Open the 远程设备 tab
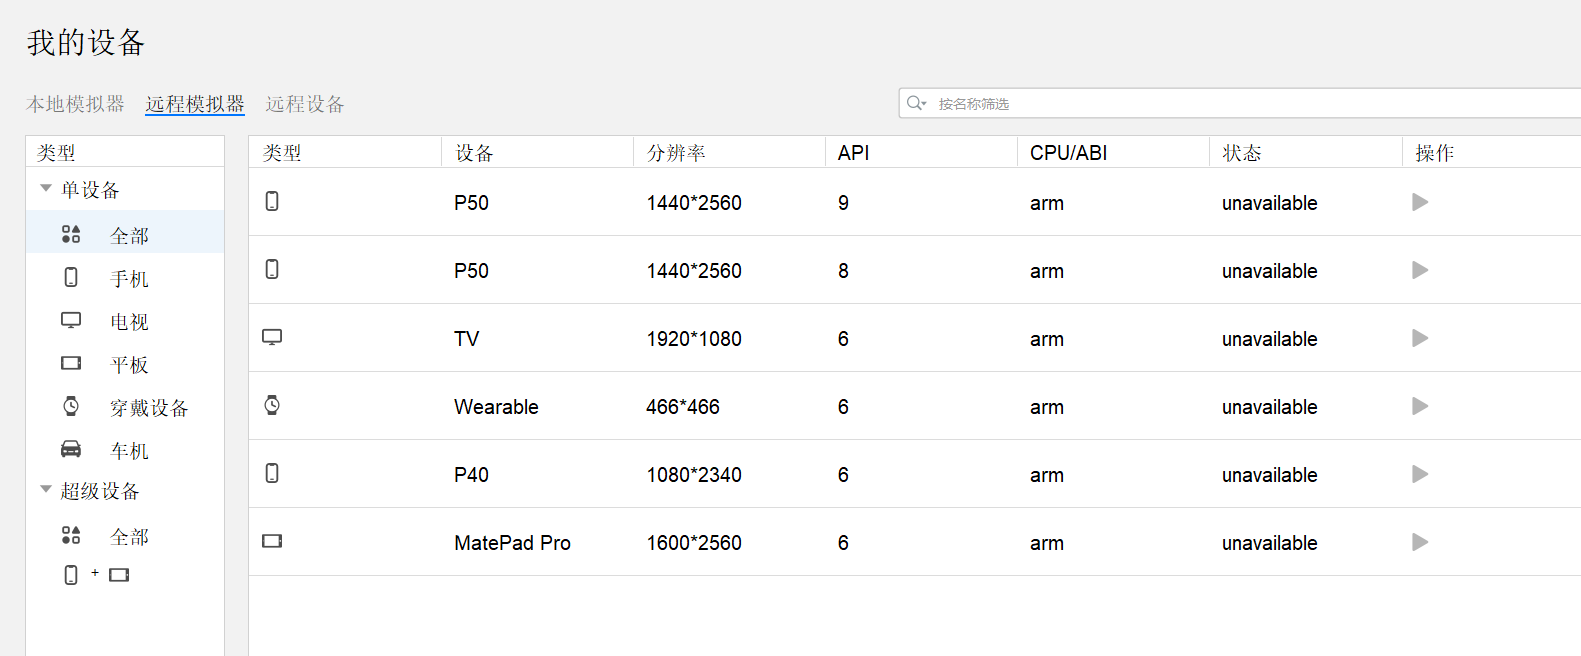 tap(305, 104)
